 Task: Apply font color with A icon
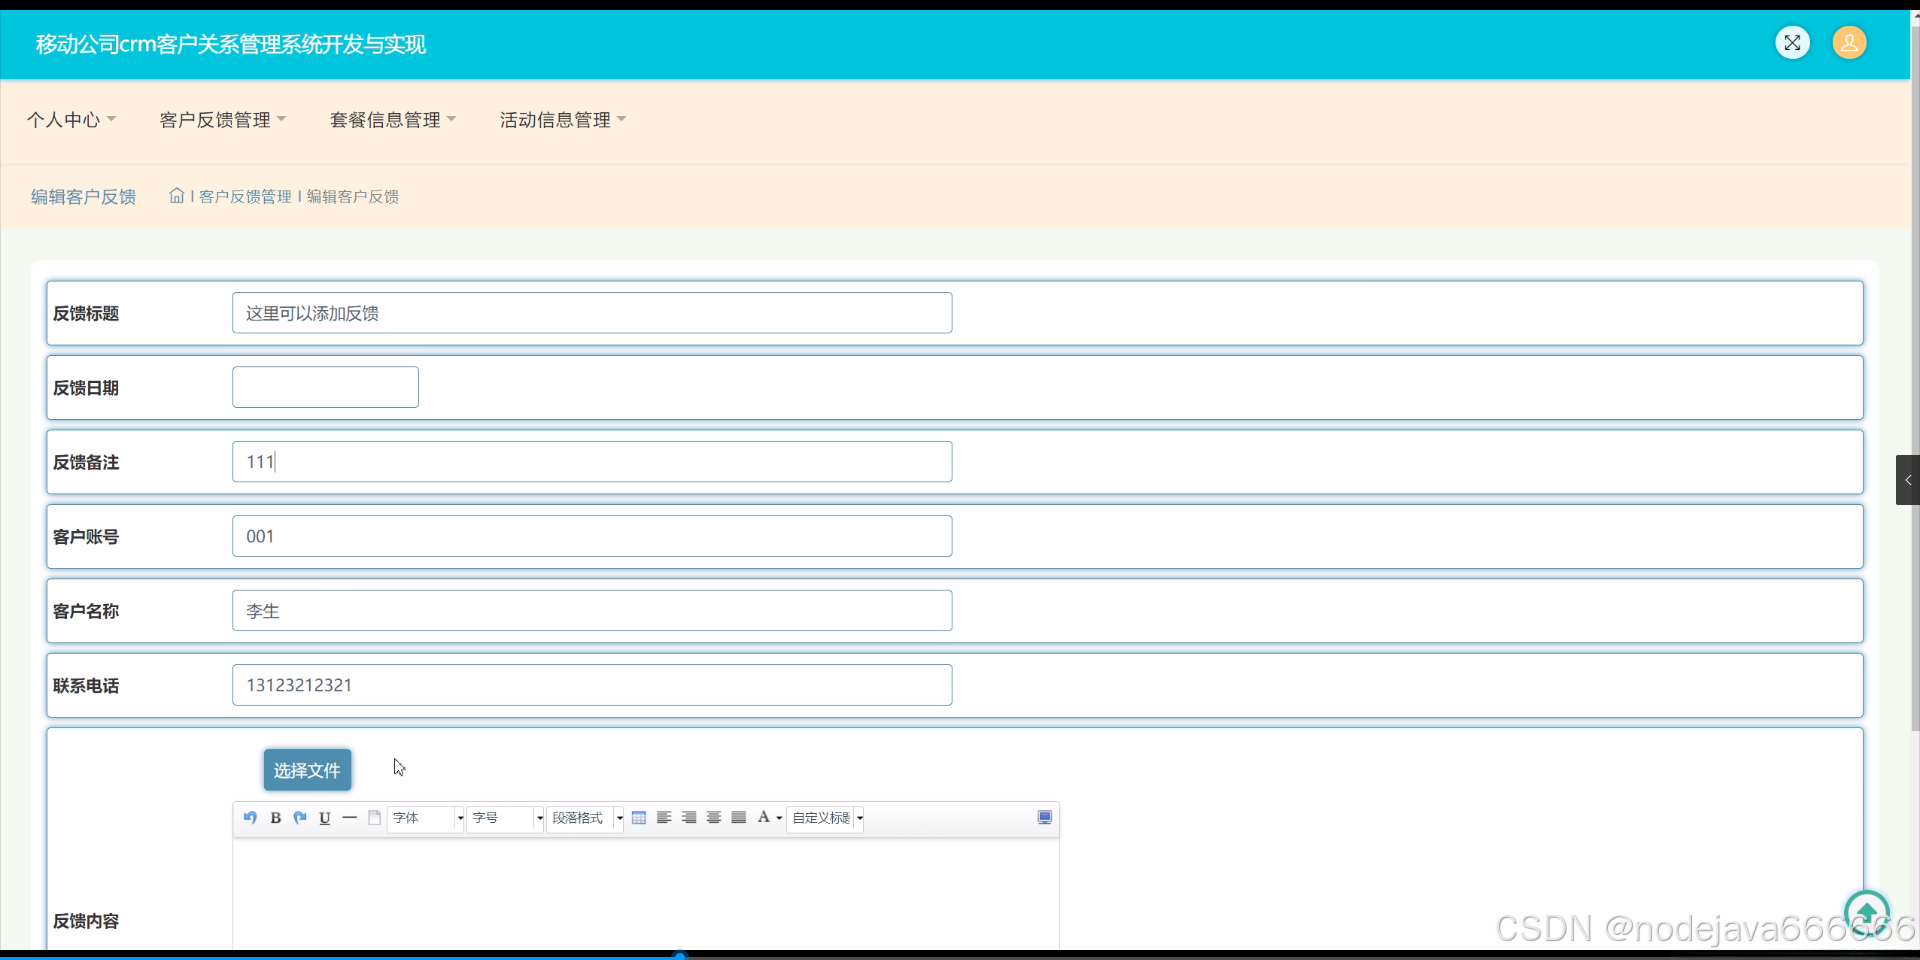point(764,818)
